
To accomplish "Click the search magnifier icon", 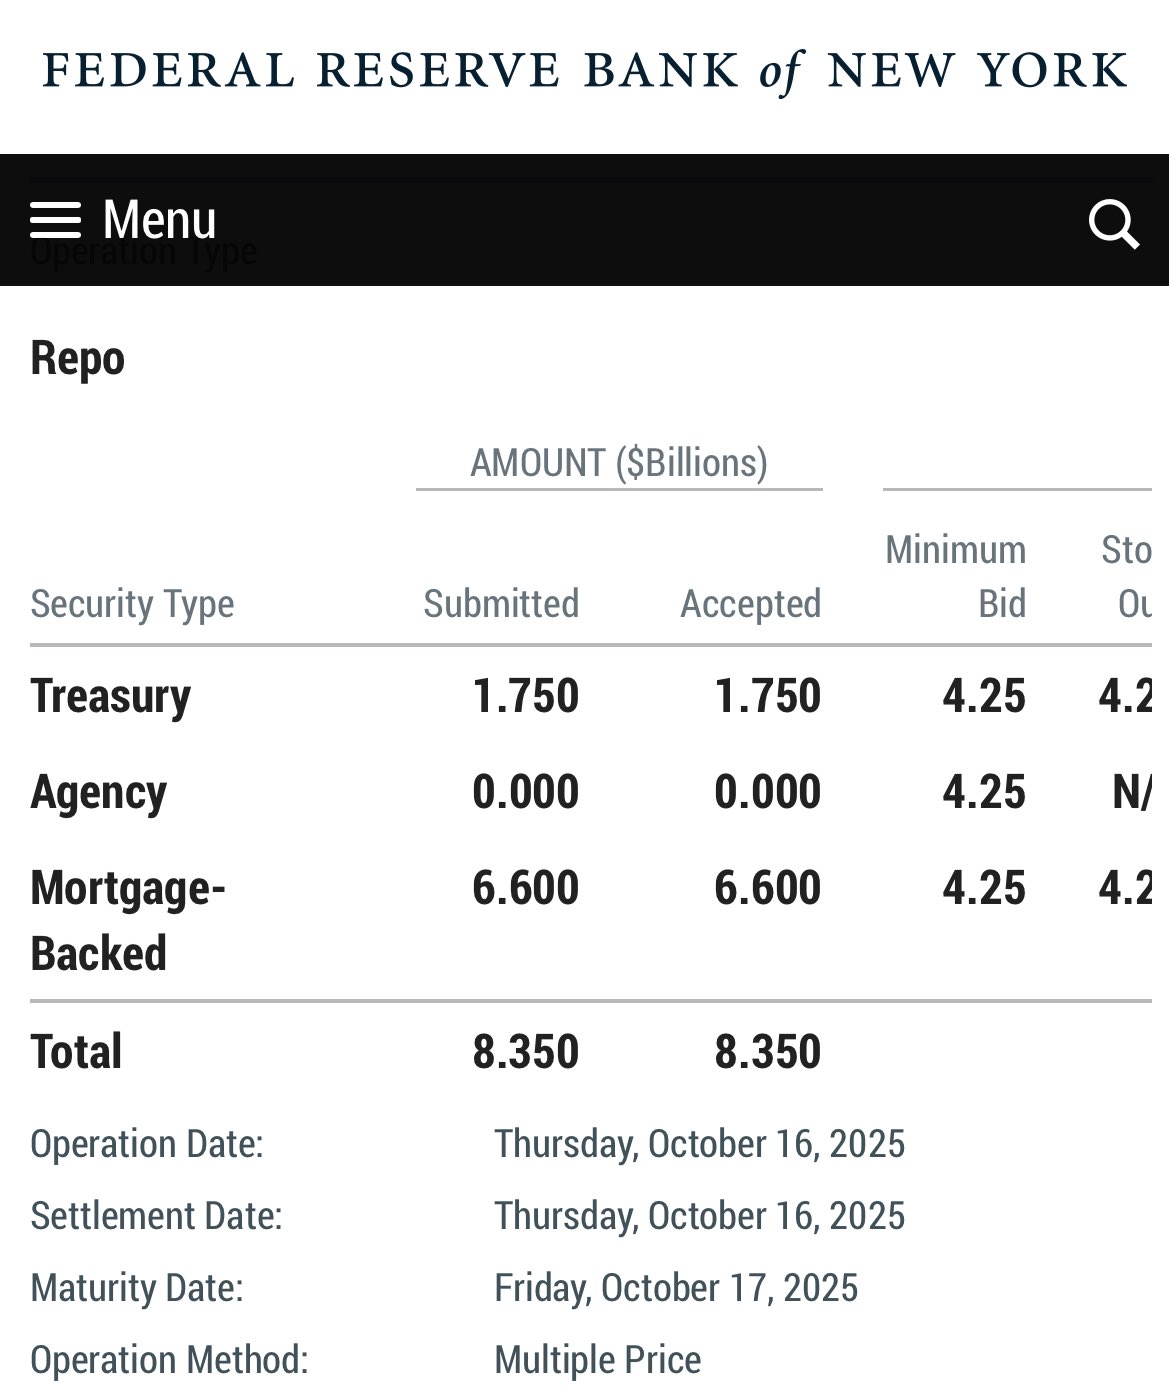I will click(1114, 223).
